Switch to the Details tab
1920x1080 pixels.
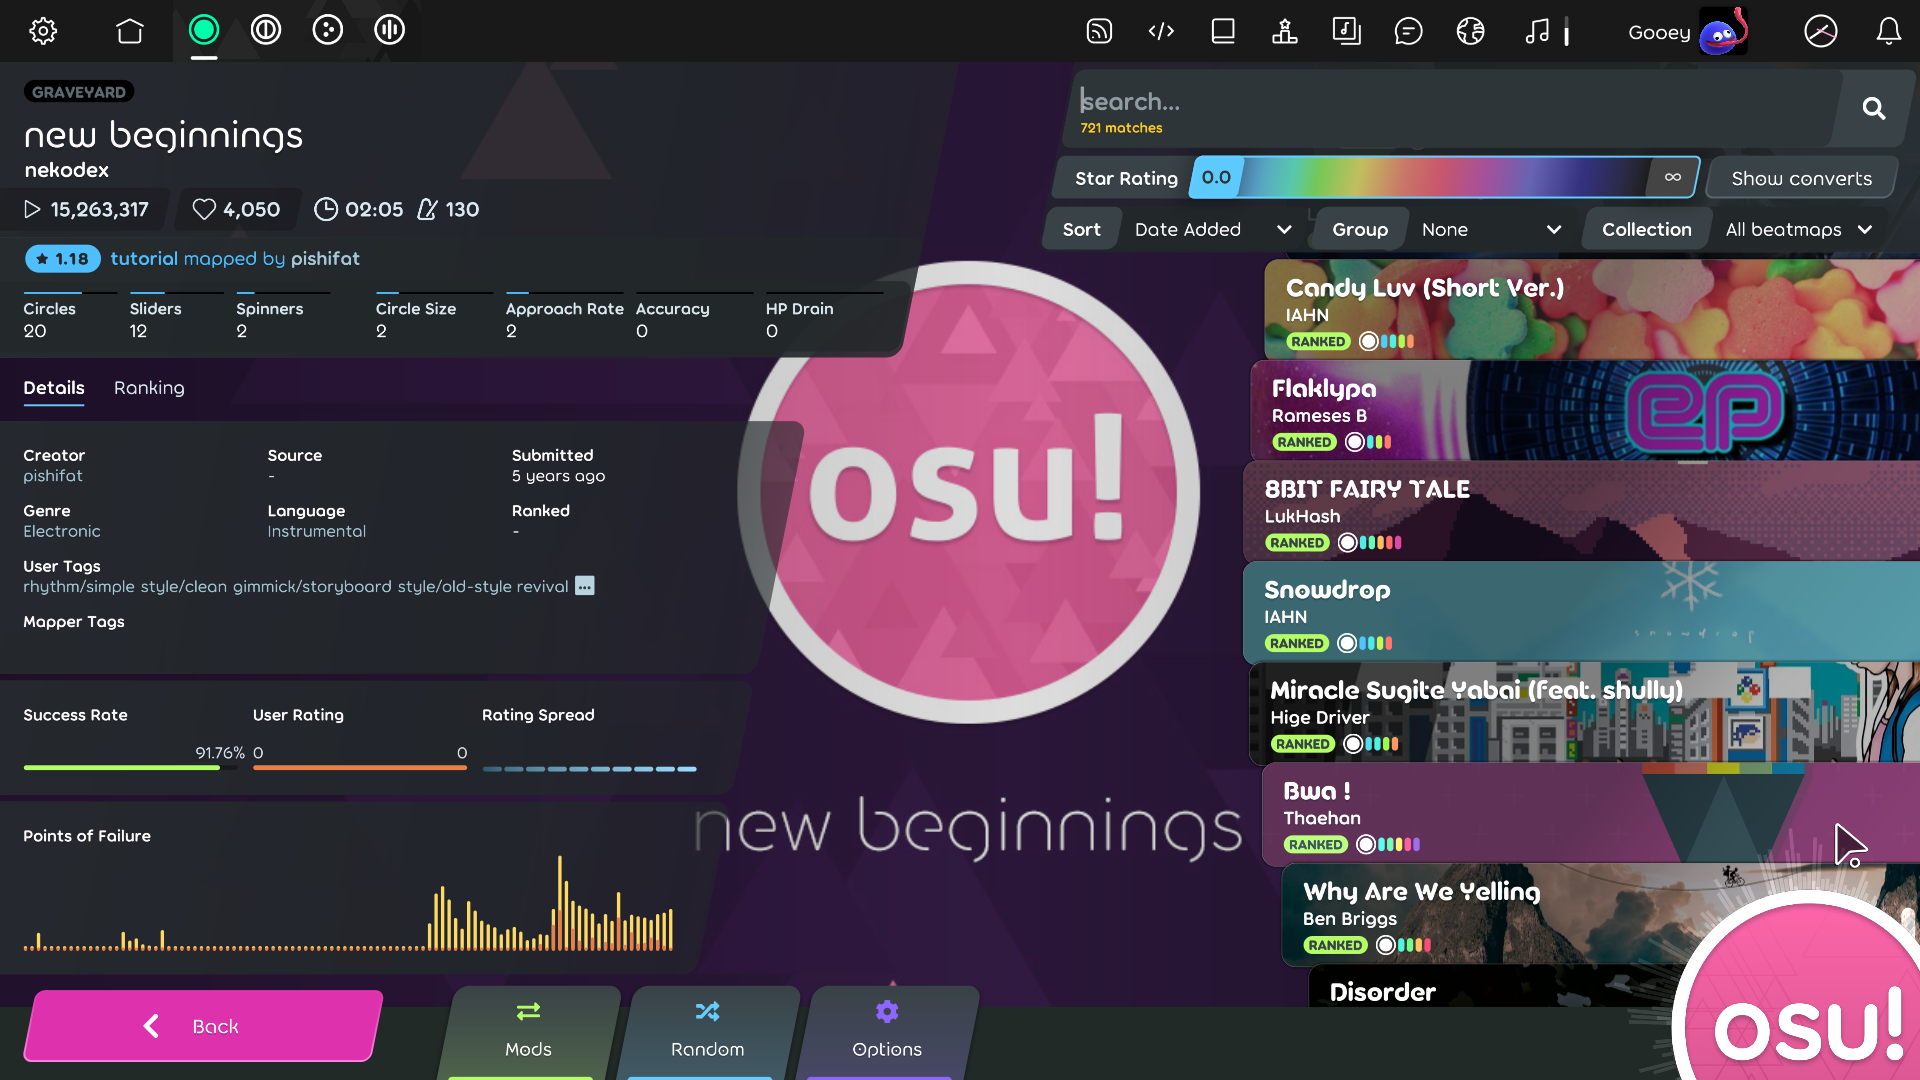coord(54,388)
